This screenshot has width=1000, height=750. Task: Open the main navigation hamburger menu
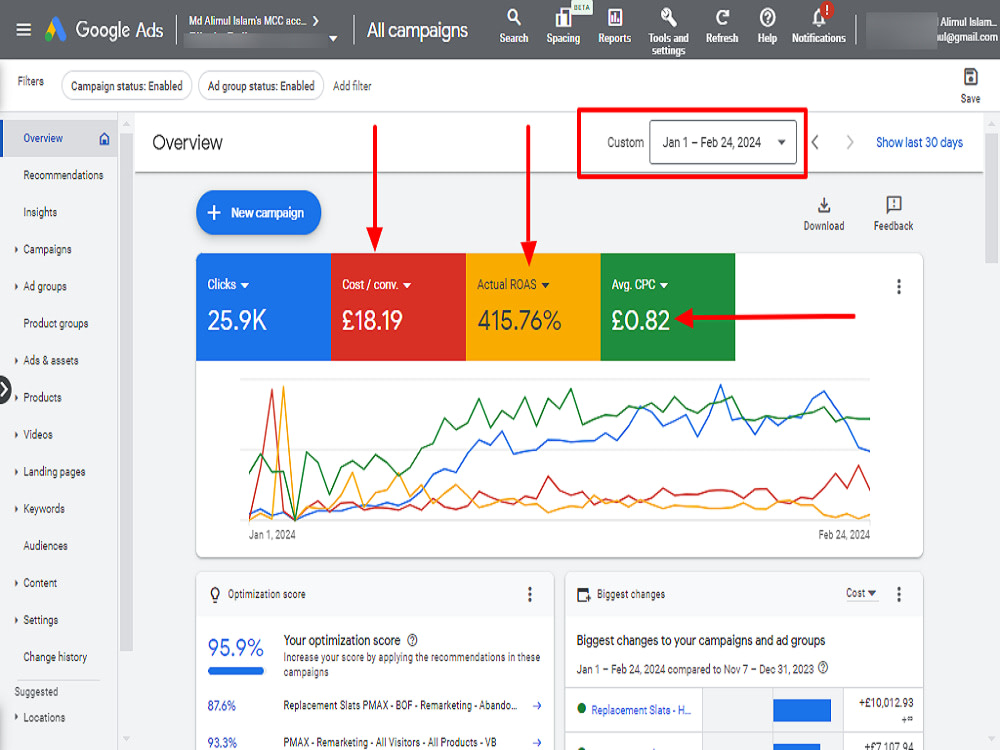23,29
